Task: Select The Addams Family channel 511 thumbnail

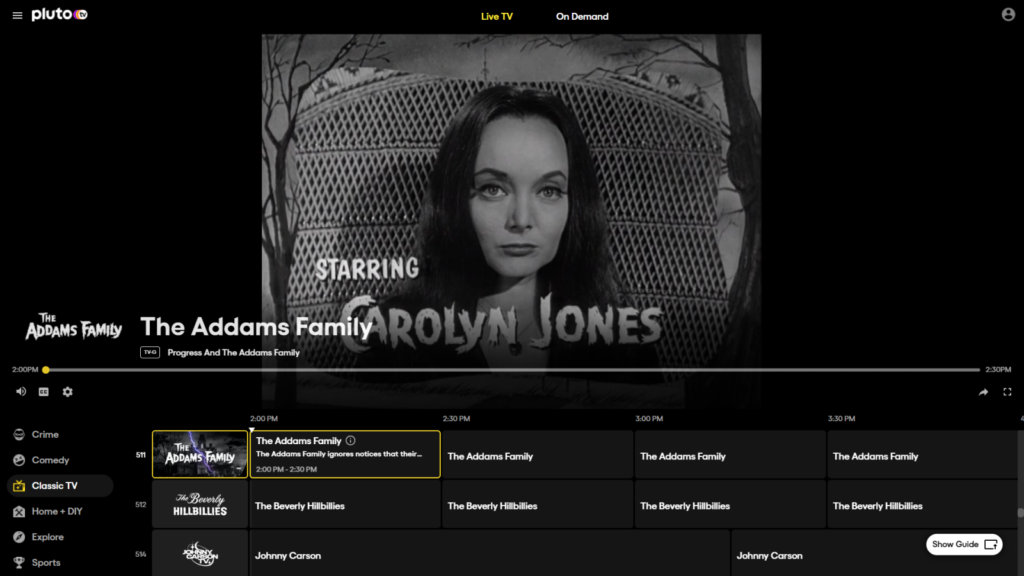Action: coord(200,454)
